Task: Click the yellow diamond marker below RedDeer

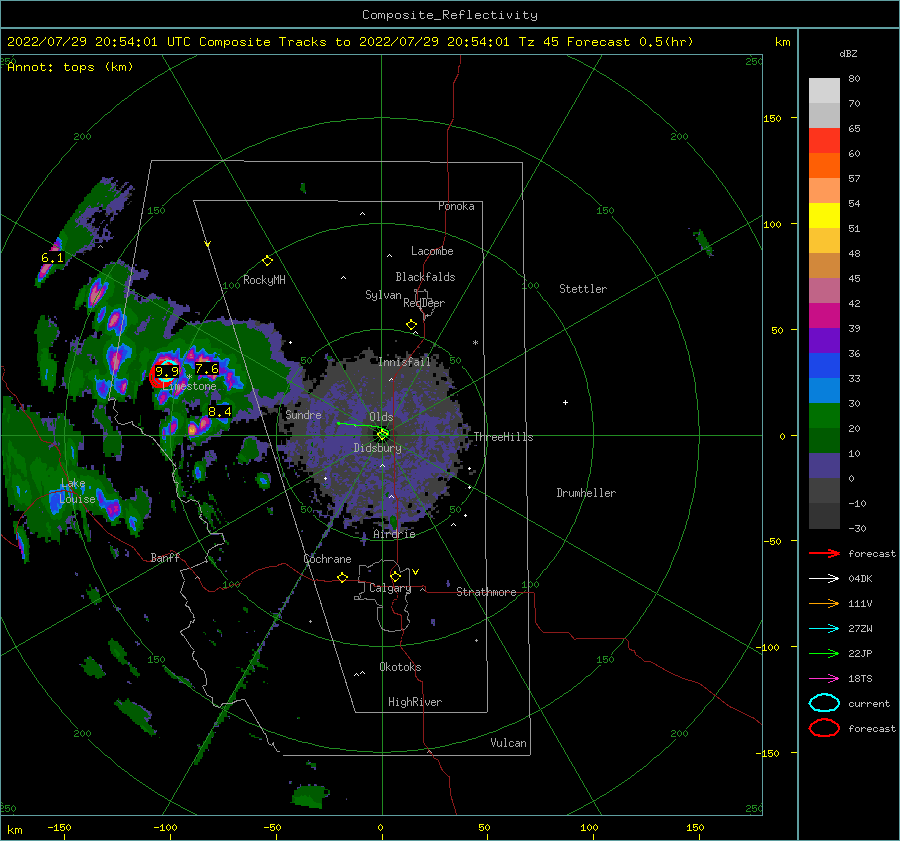Action: 412,325
